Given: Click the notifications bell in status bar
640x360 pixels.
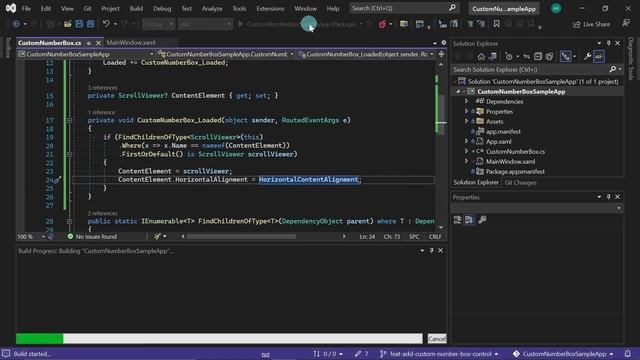Looking at the screenshot, I should click(628, 354).
